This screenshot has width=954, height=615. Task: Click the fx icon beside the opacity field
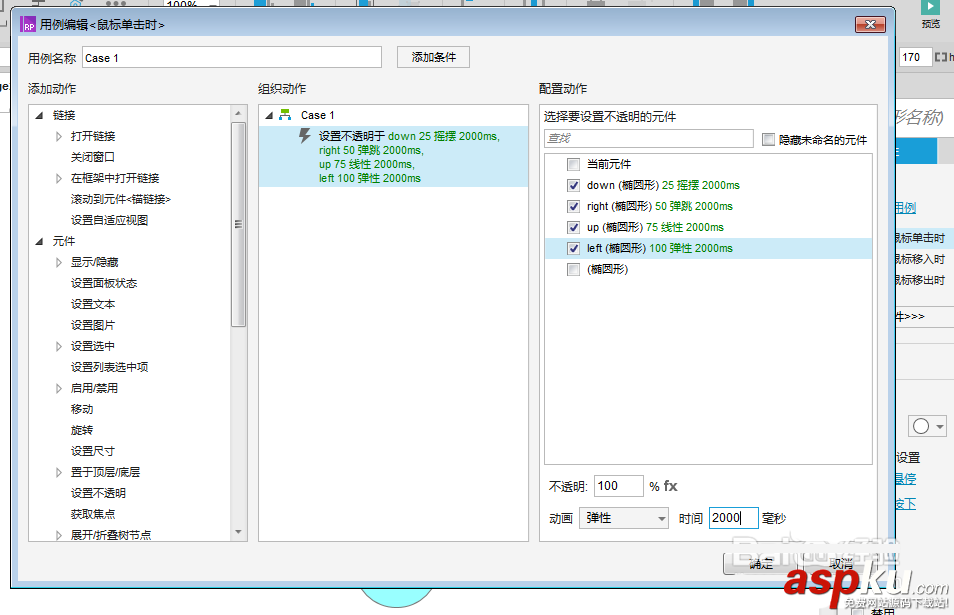point(671,486)
